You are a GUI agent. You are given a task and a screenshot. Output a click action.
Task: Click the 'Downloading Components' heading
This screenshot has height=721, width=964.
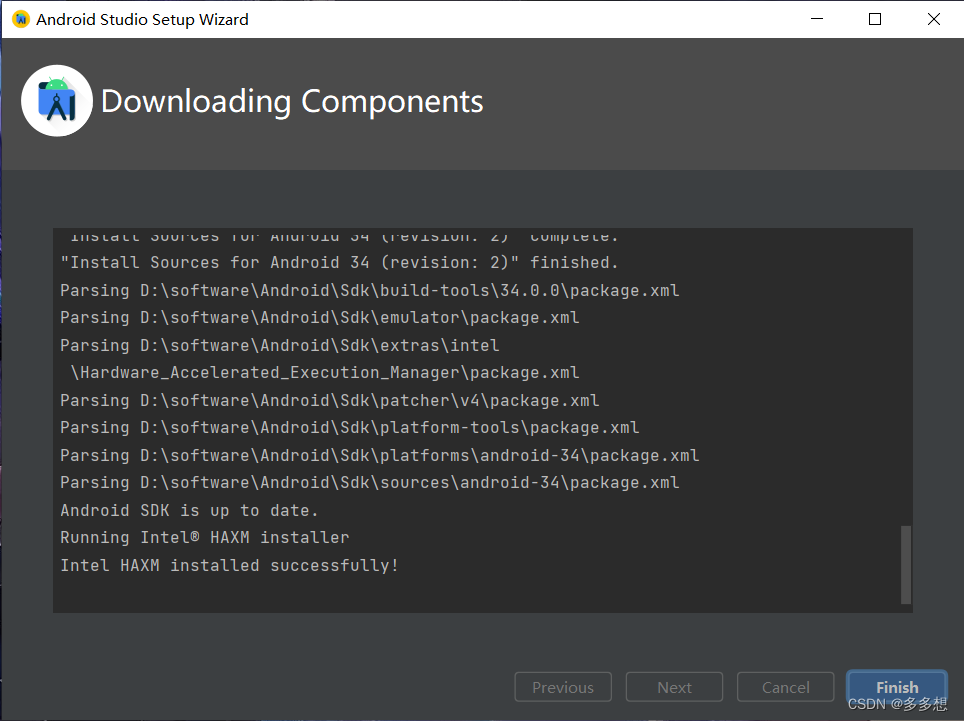292,101
